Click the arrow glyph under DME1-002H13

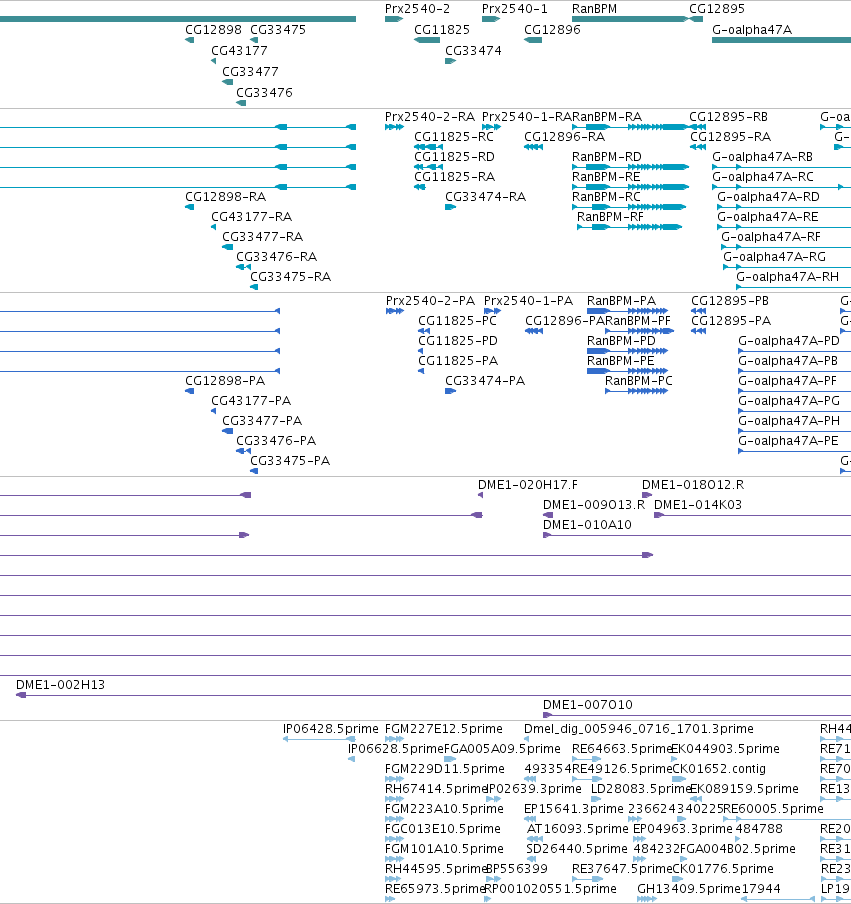[21, 695]
